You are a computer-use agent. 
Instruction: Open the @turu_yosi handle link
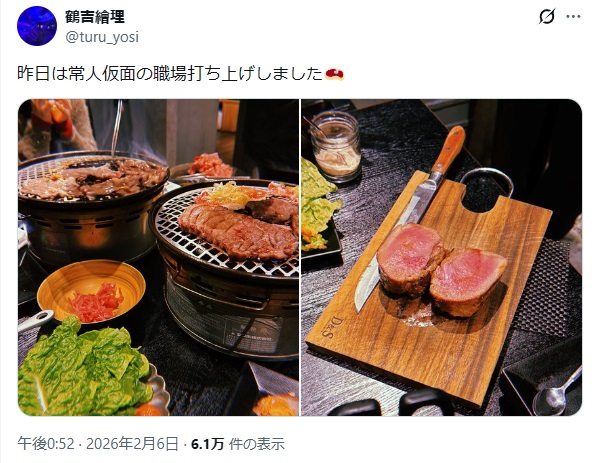click(102, 37)
